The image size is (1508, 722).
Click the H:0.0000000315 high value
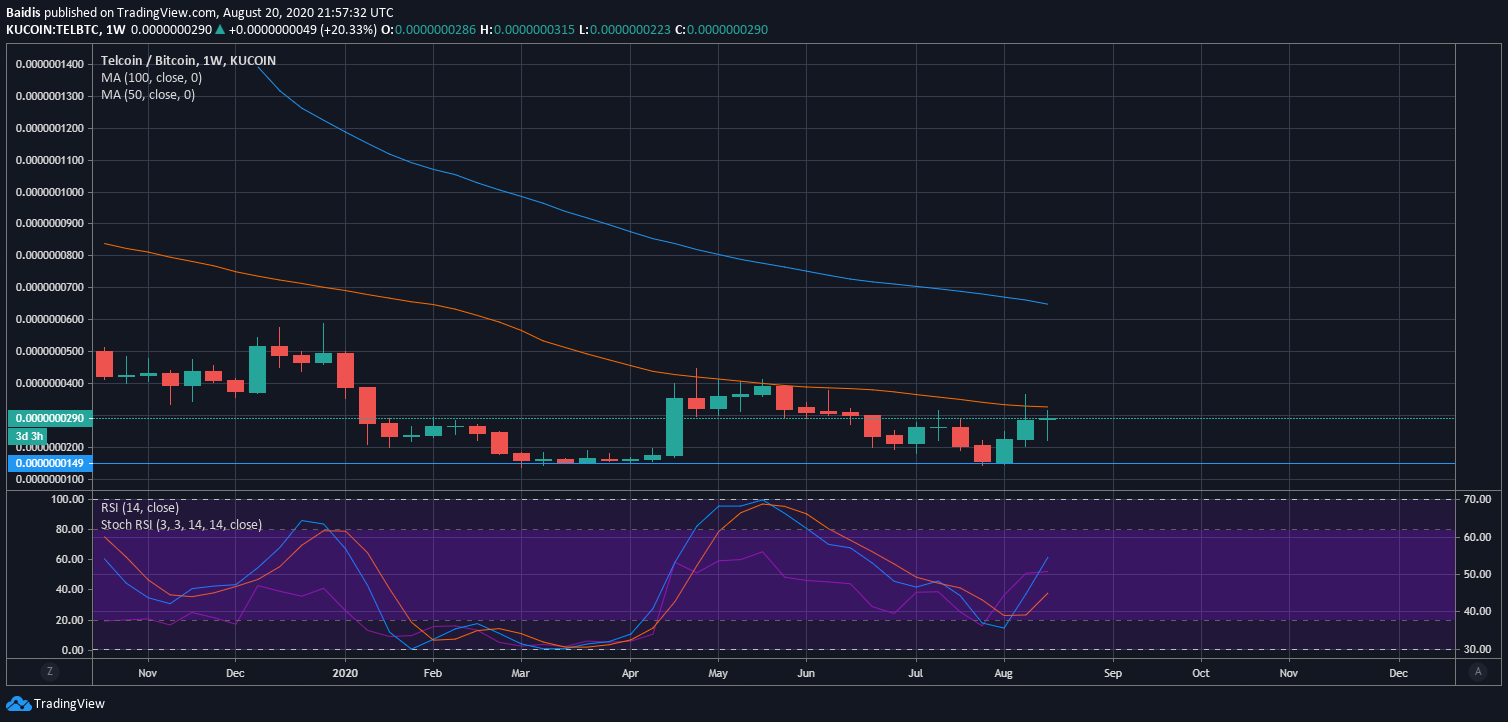click(x=527, y=30)
